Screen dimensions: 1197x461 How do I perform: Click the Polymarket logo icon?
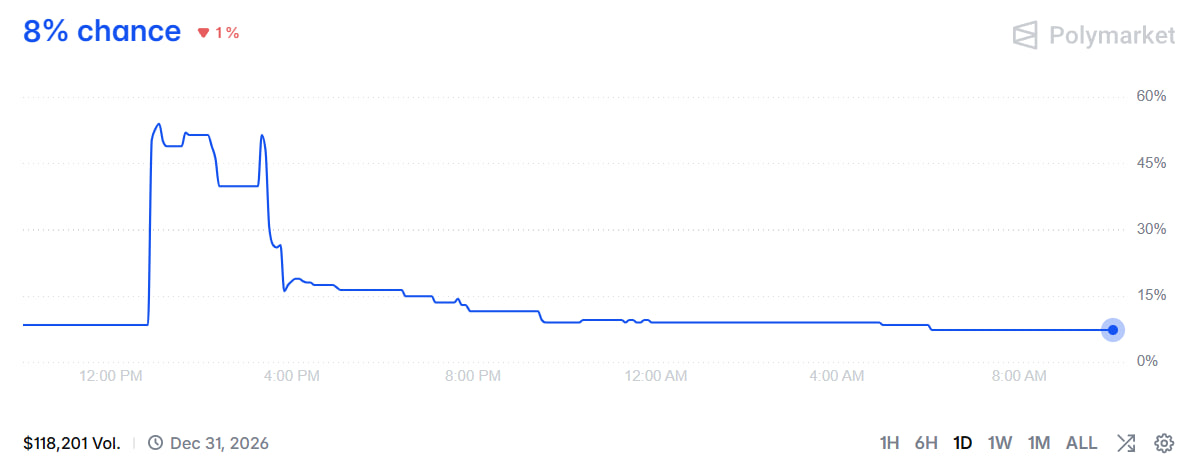[x=1025, y=35]
